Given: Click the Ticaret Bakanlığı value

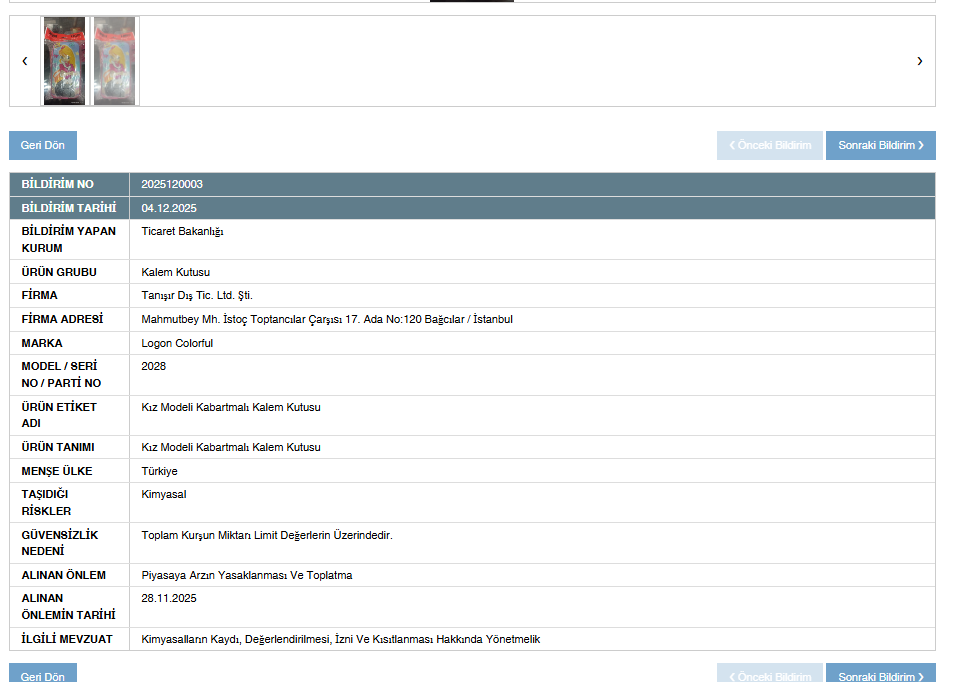Looking at the screenshot, I should [x=182, y=231].
